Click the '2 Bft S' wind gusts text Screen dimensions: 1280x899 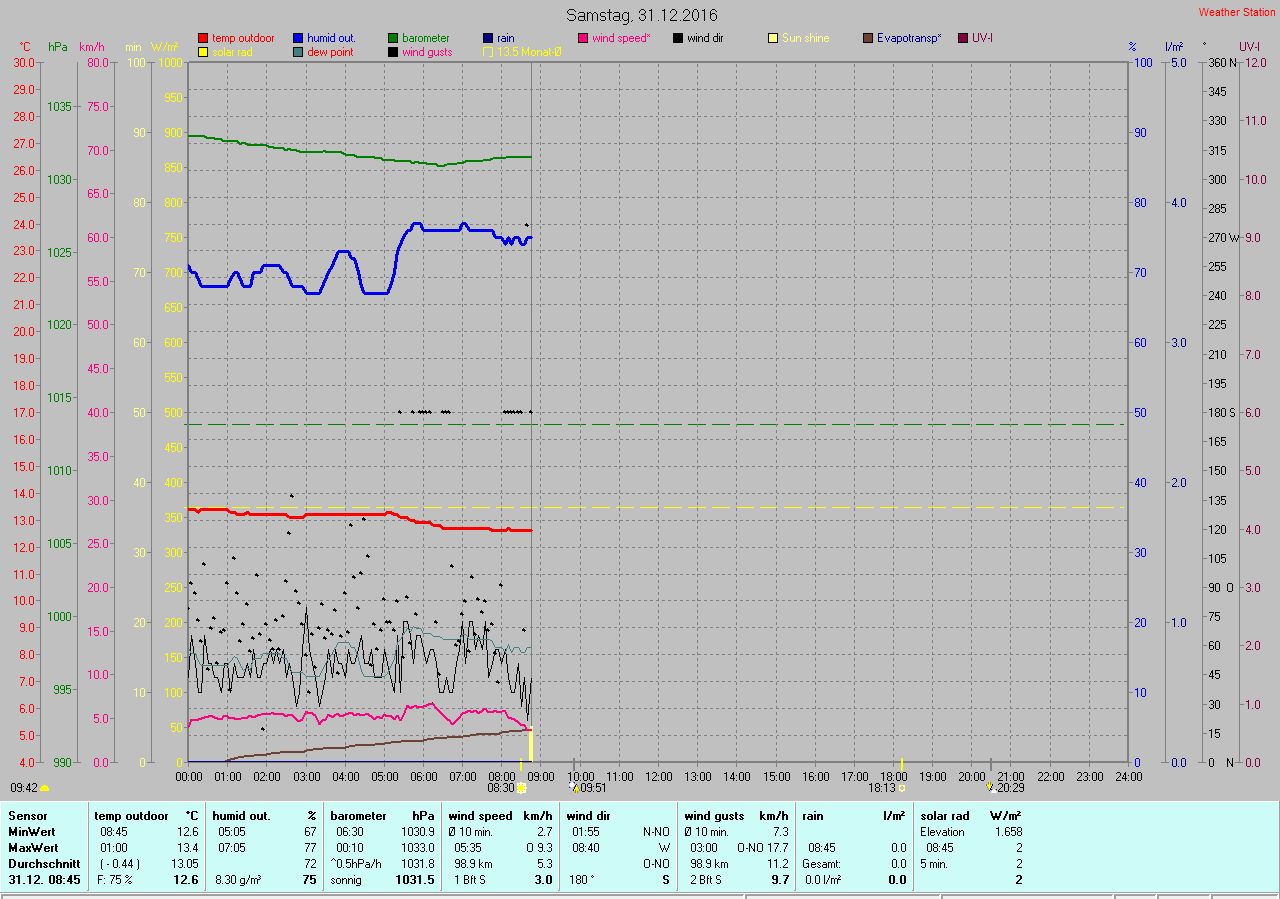point(707,880)
